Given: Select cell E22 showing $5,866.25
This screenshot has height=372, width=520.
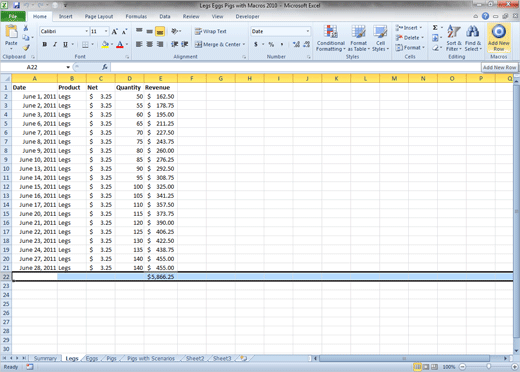Looking at the screenshot, I should coord(161,277).
